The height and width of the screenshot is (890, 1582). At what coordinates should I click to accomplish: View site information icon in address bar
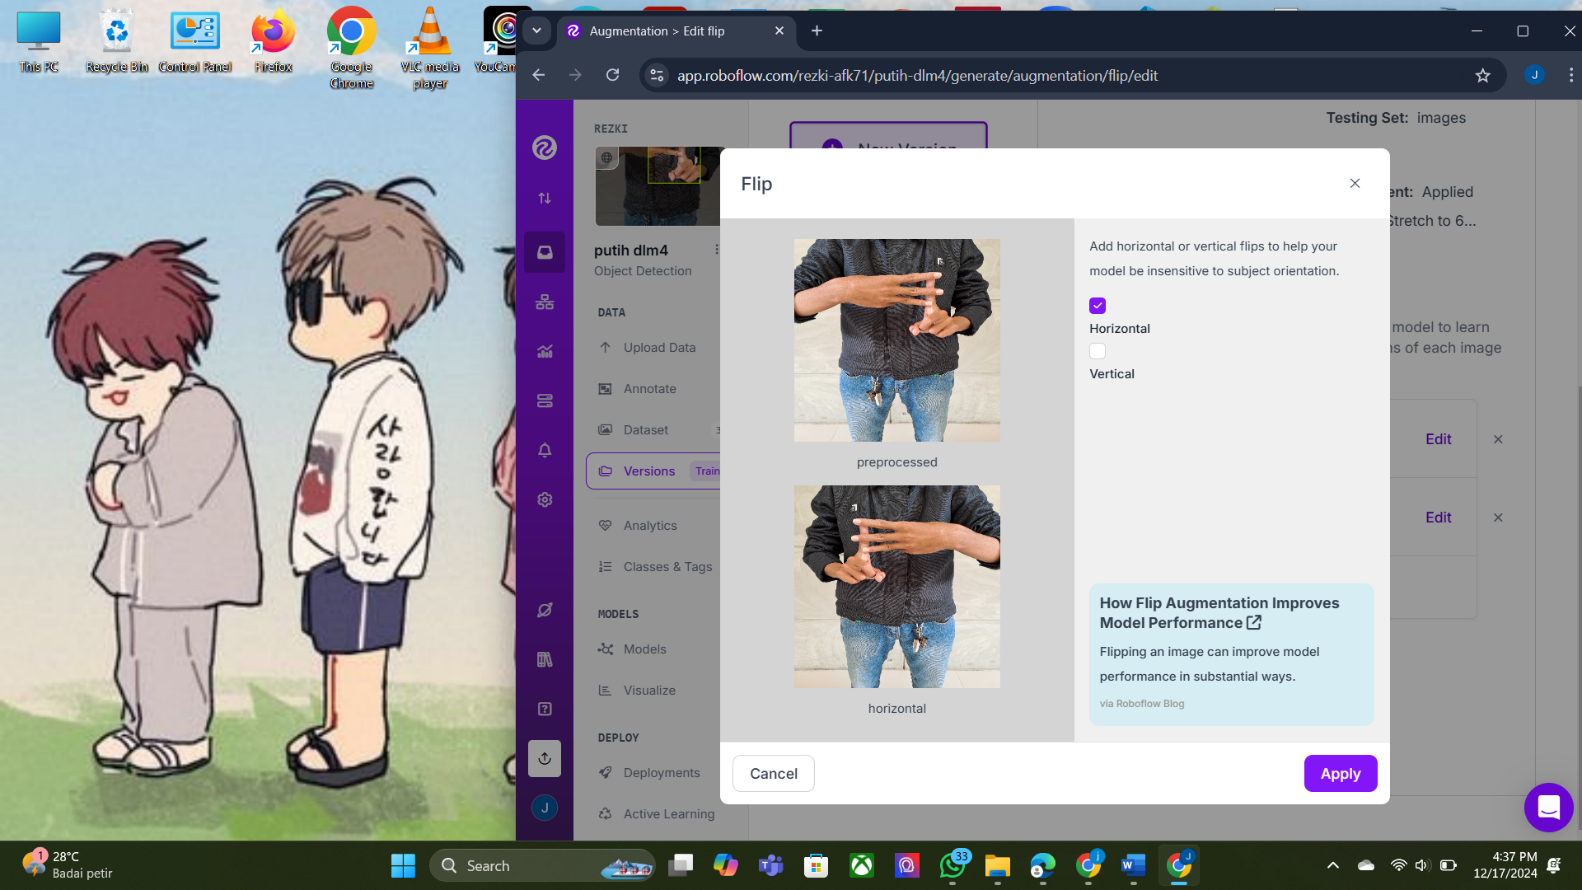pyautogui.click(x=657, y=75)
